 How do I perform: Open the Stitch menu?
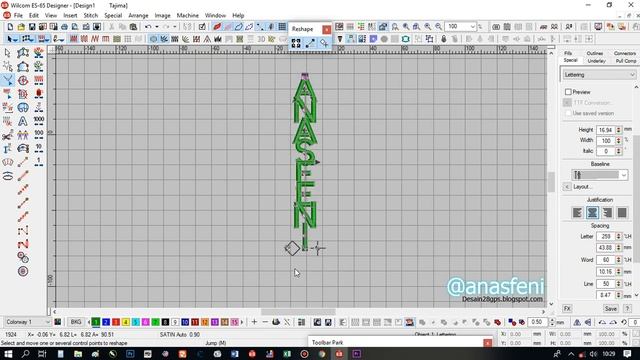[x=91, y=16]
